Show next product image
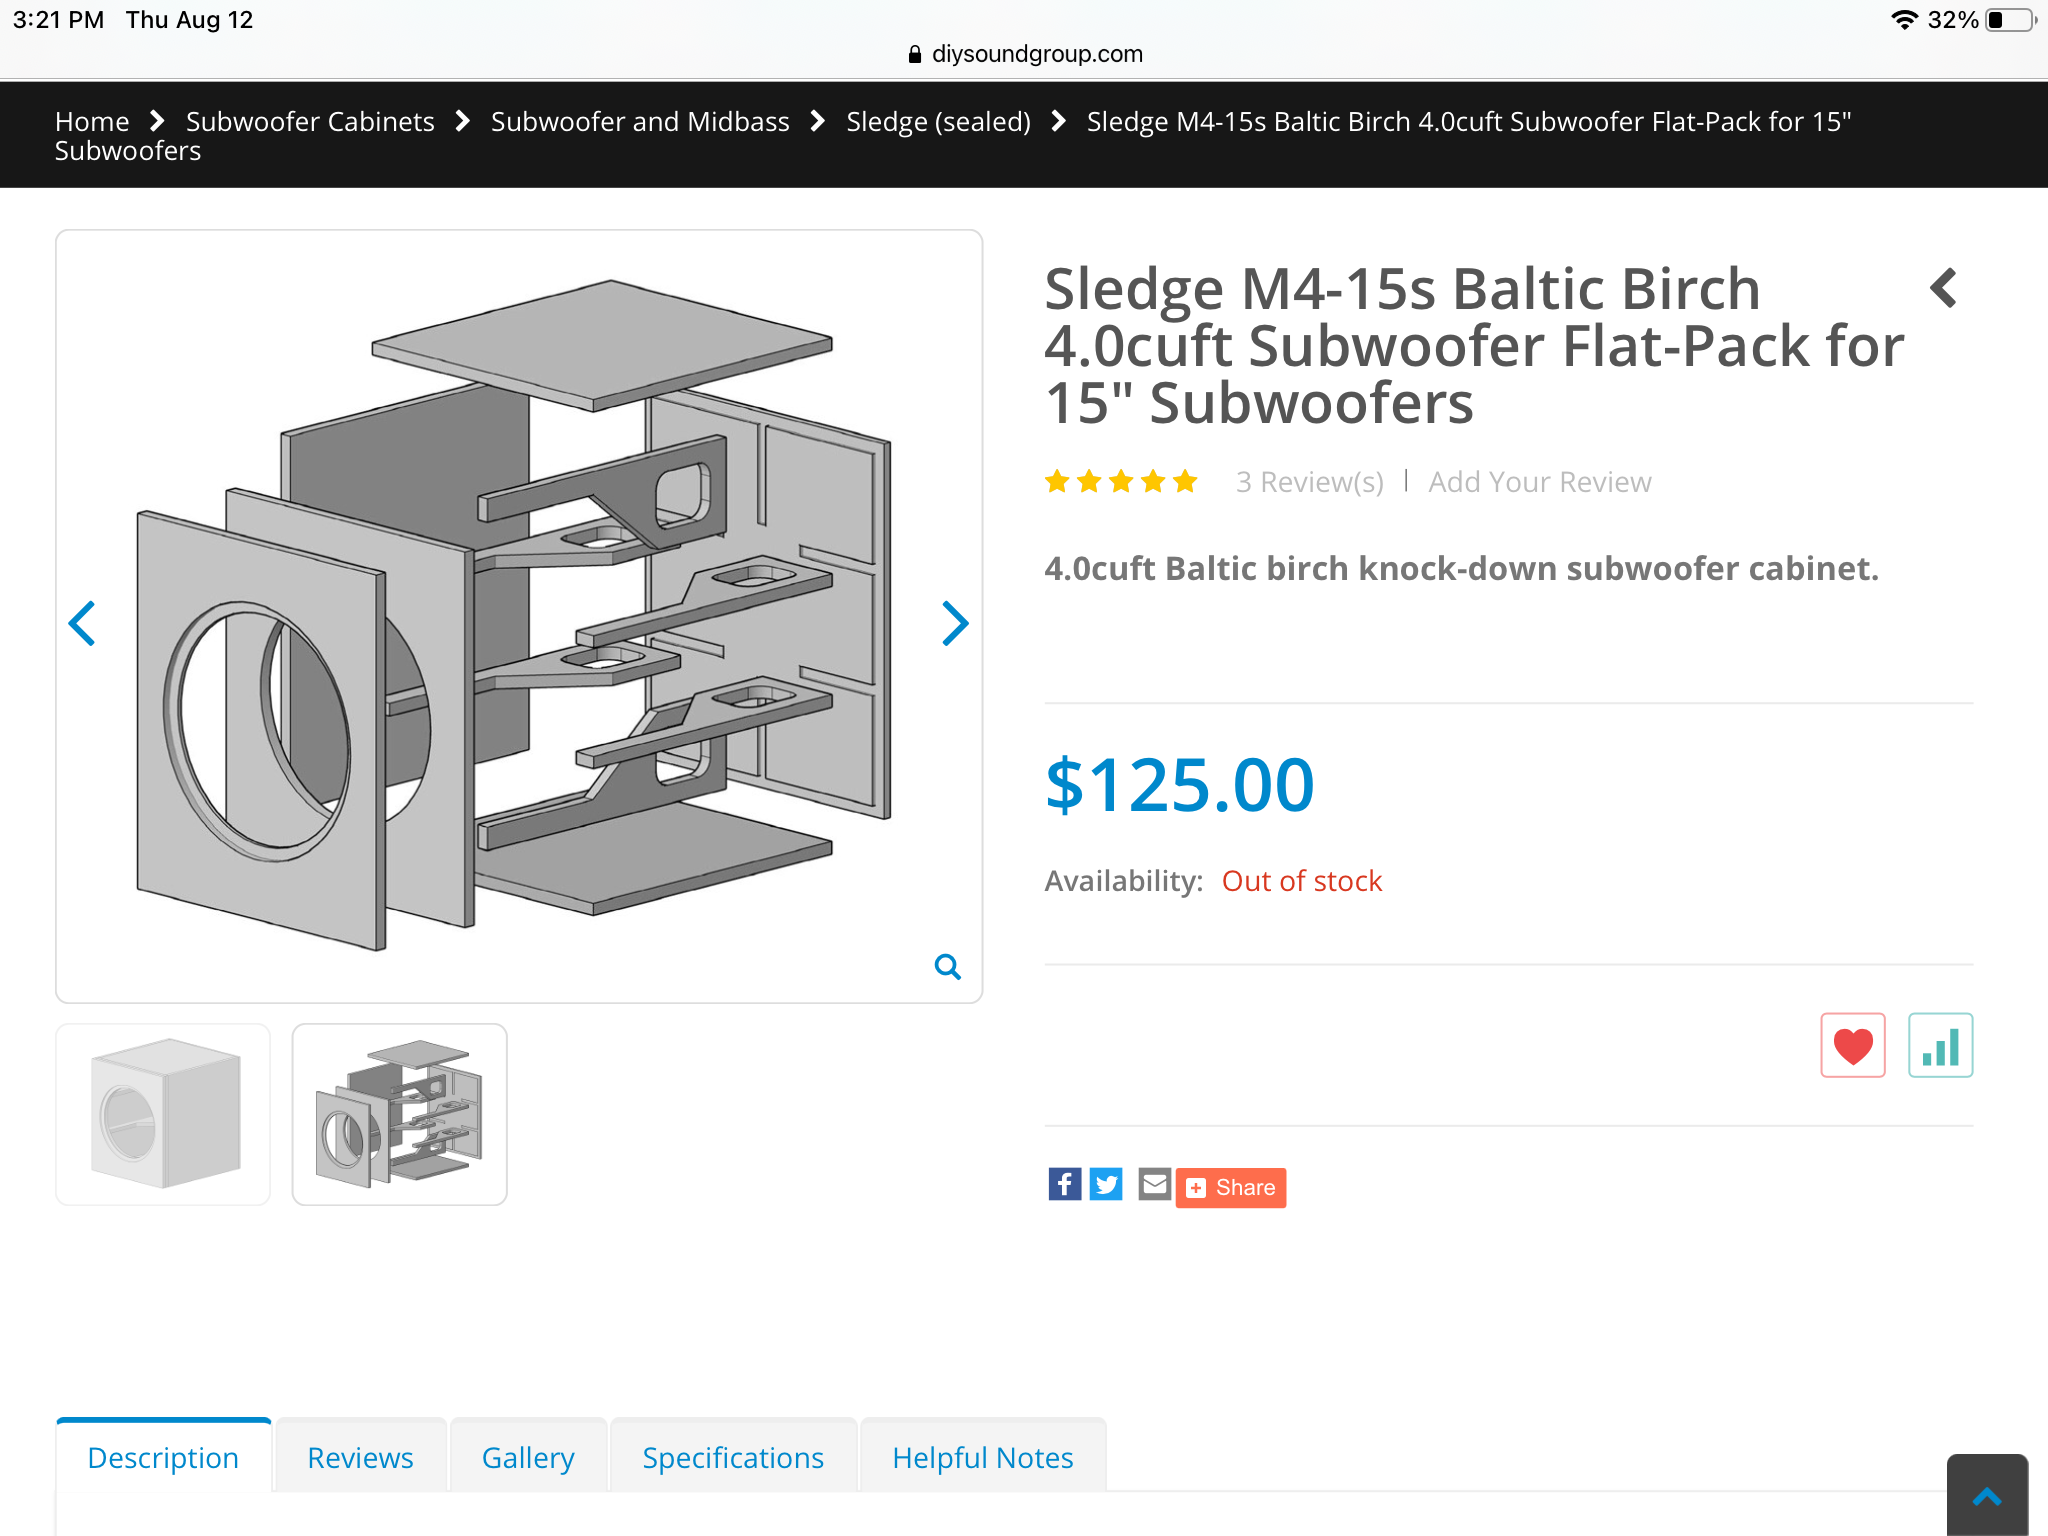Screen dimensions: 2048x1536 955,624
